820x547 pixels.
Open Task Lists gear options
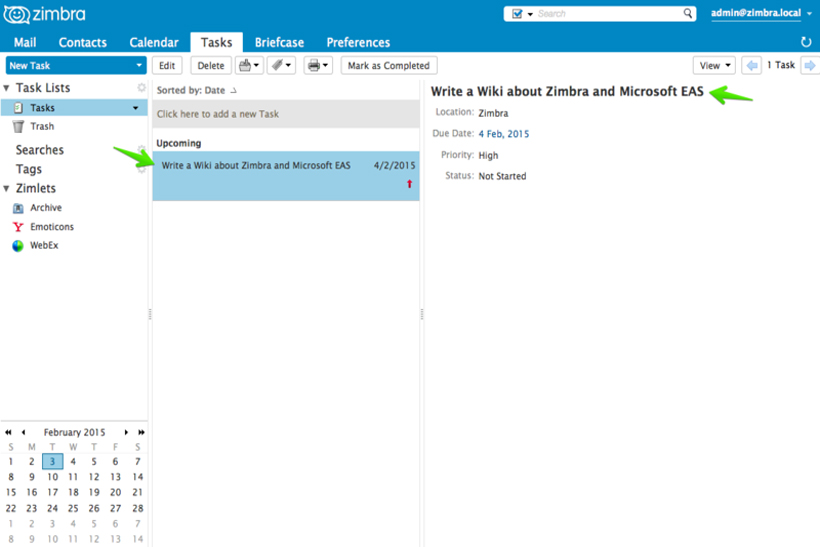(141, 87)
